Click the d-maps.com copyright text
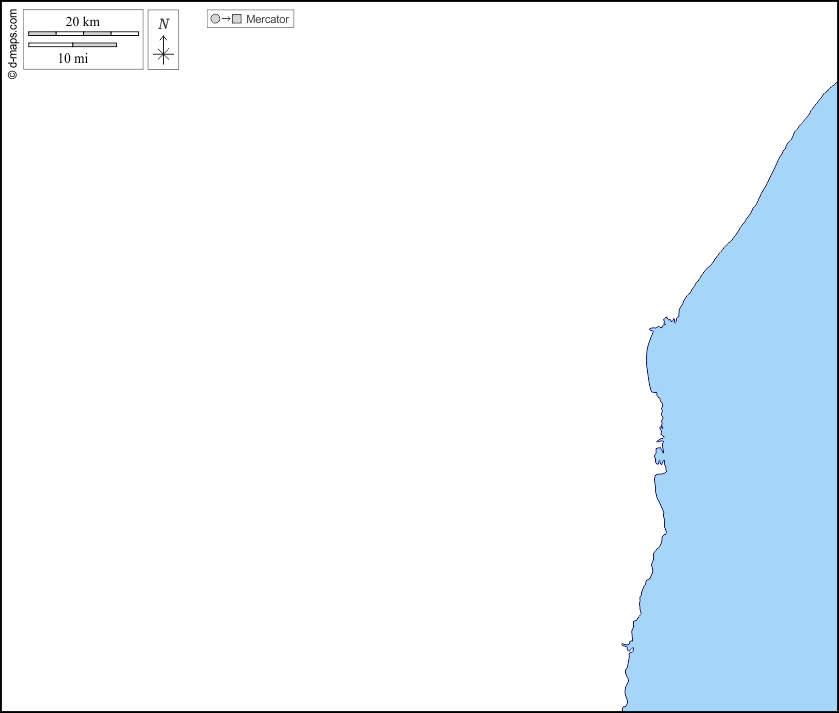 12,41
